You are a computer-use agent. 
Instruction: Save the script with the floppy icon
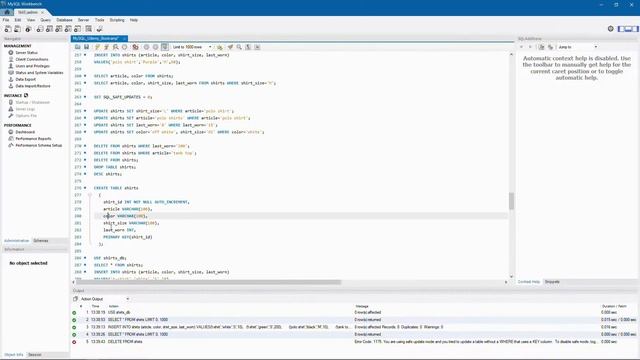tap(87, 47)
